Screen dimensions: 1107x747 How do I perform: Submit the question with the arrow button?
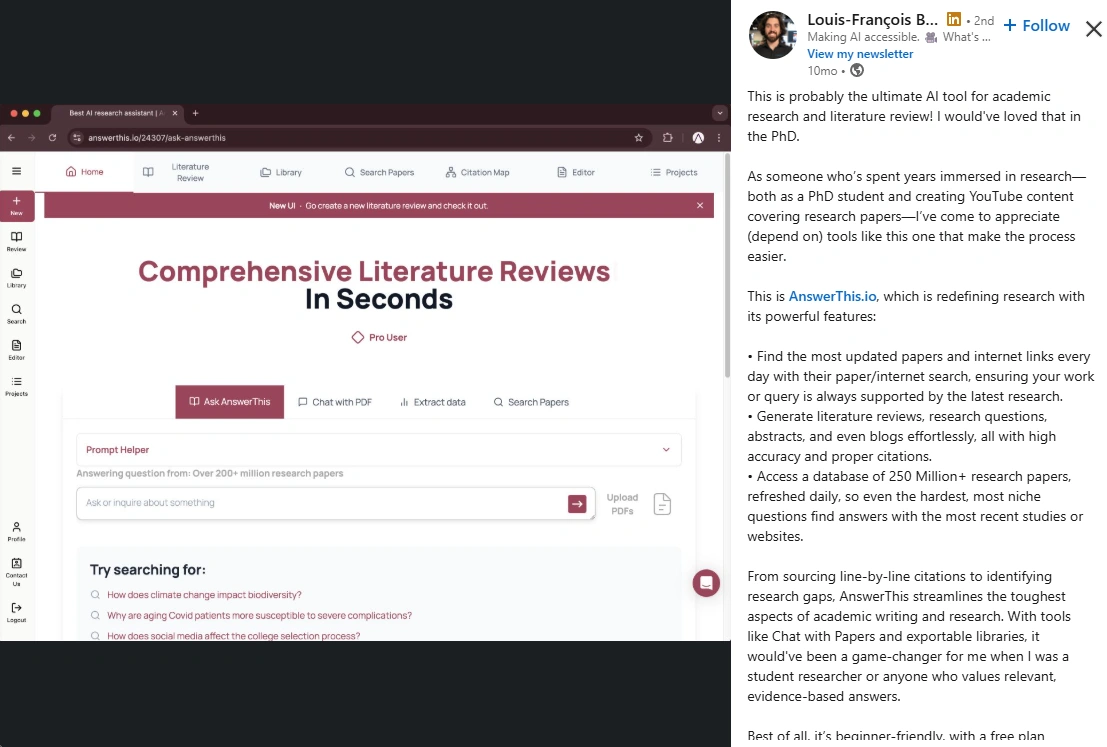coord(578,503)
